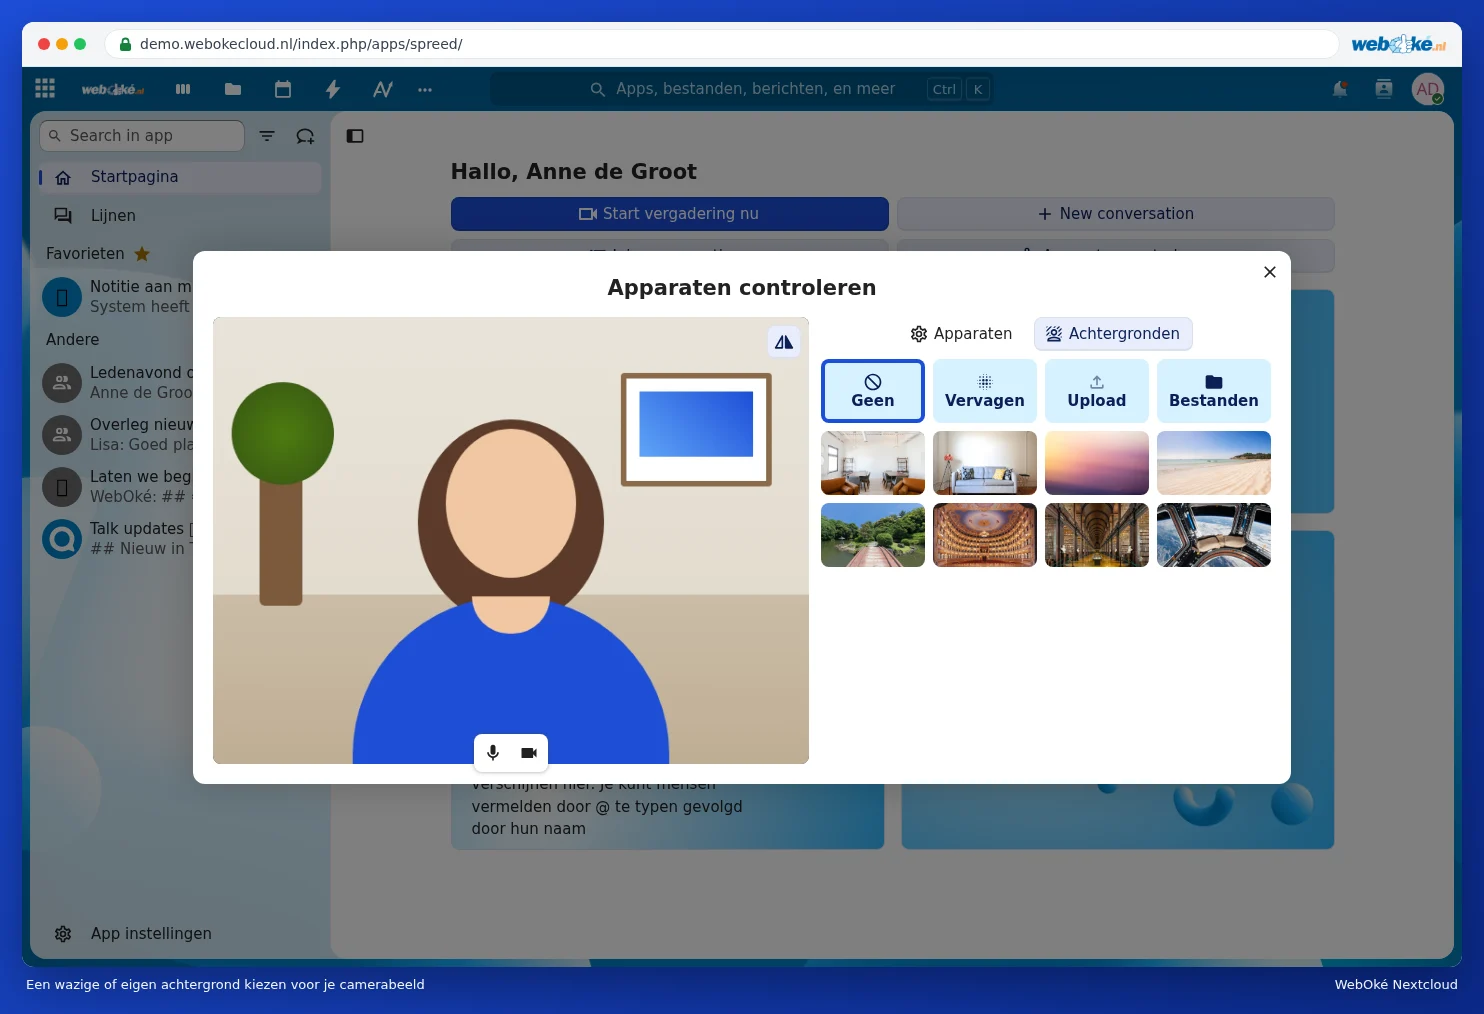Click the unified search field

coord(742,89)
